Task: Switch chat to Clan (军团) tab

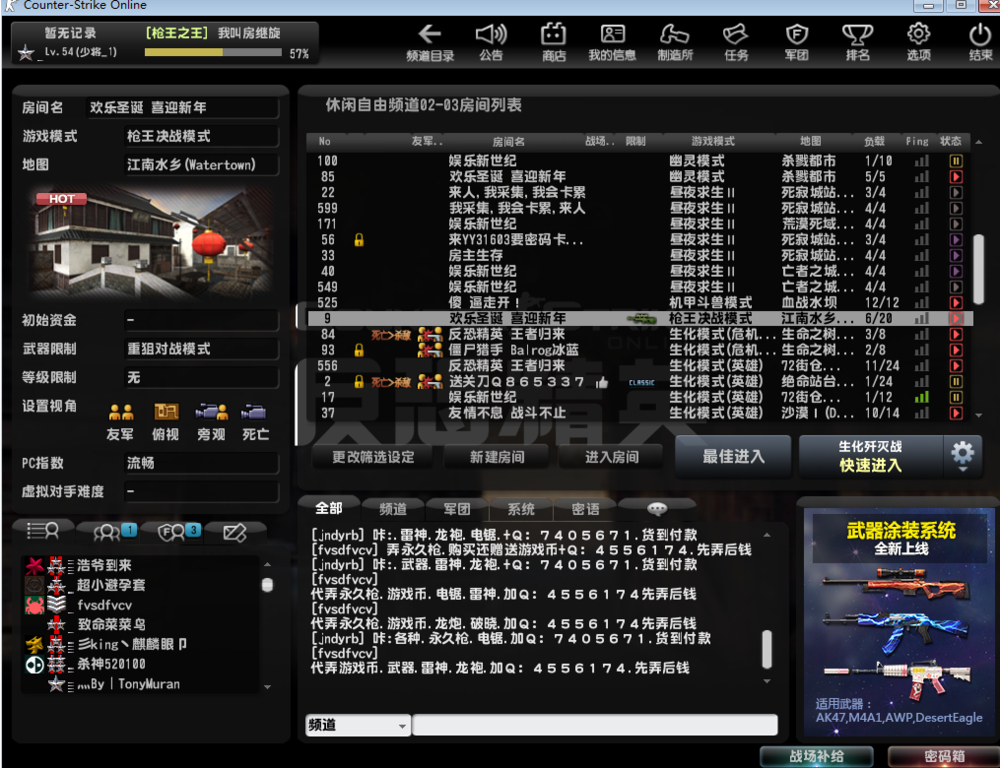Action: click(x=457, y=509)
